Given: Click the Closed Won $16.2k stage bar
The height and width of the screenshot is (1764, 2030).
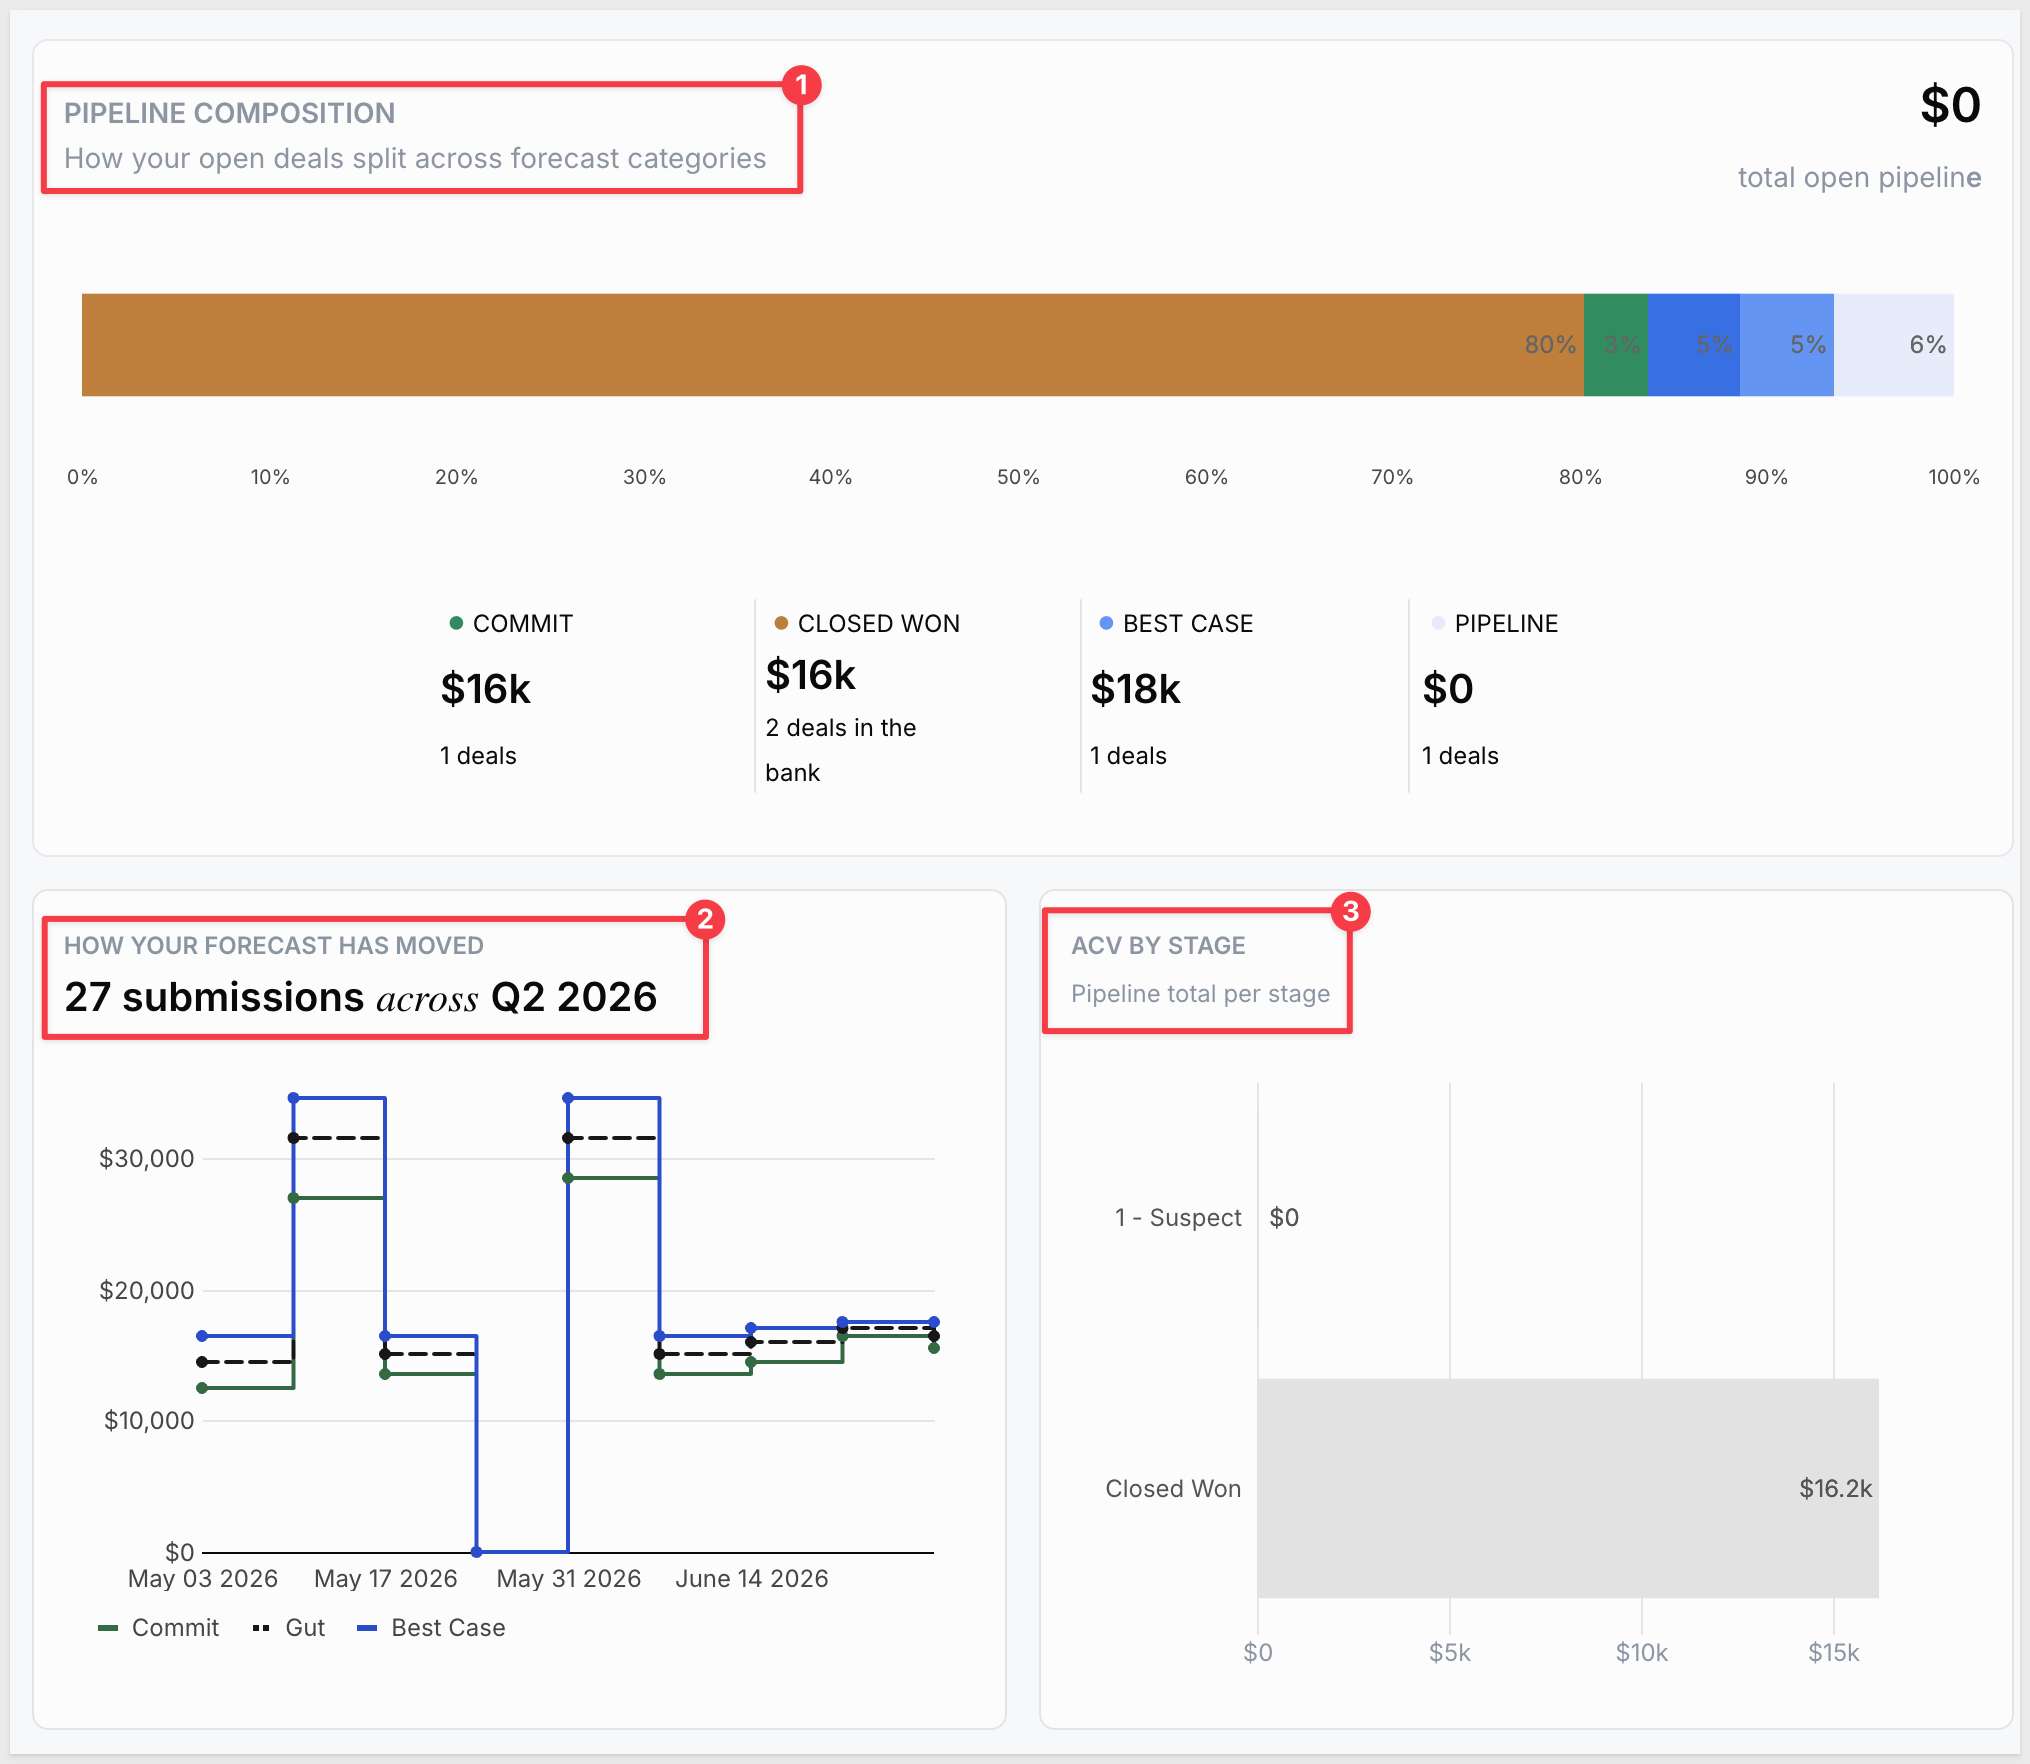Looking at the screenshot, I should click(1568, 1488).
